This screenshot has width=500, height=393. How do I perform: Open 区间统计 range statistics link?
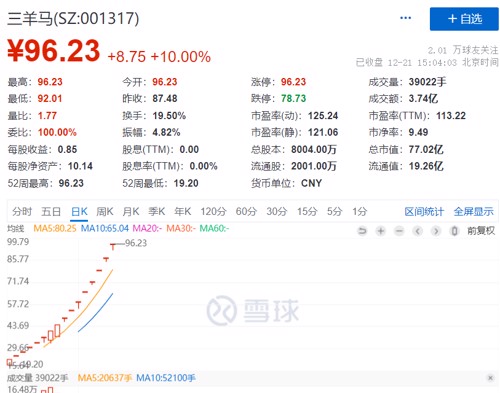(x=424, y=211)
